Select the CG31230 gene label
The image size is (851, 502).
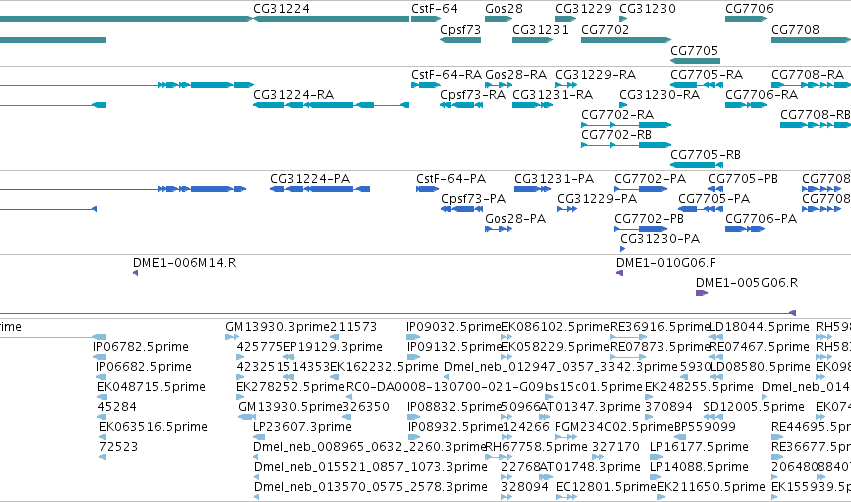[x=647, y=9]
